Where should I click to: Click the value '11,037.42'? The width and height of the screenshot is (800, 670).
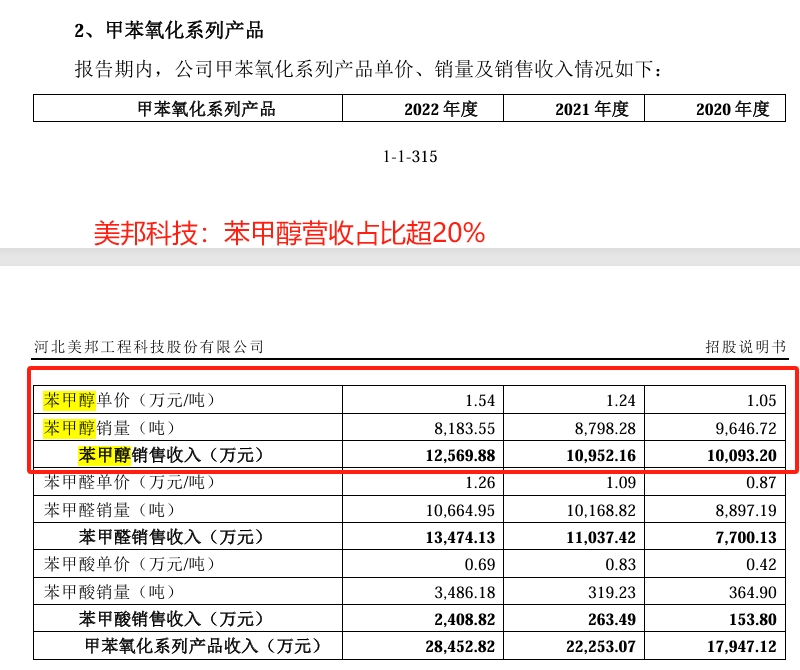pyautogui.click(x=602, y=537)
